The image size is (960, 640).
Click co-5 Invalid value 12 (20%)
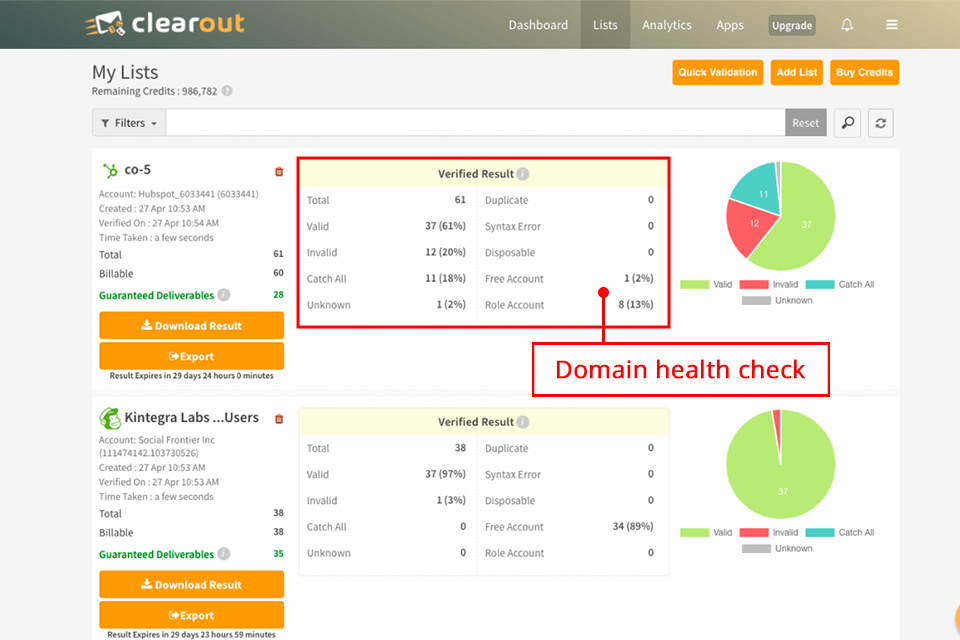tap(445, 252)
